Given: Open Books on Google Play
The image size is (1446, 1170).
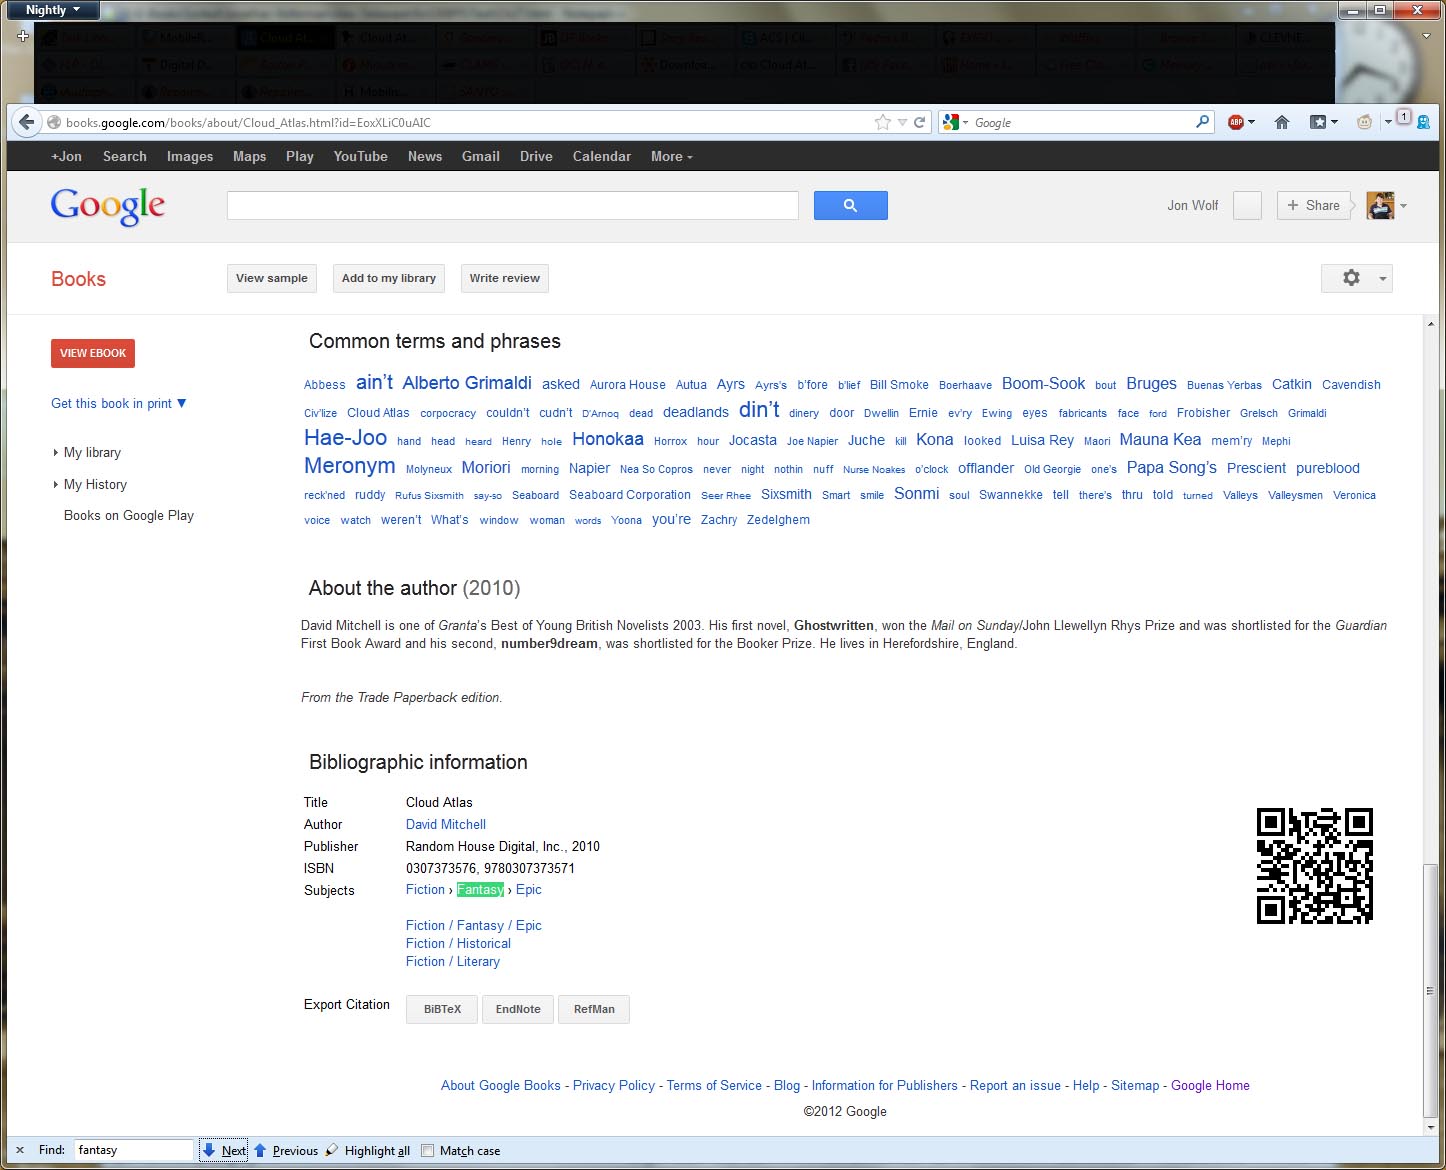Looking at the screenshot, I should point(129,515).
